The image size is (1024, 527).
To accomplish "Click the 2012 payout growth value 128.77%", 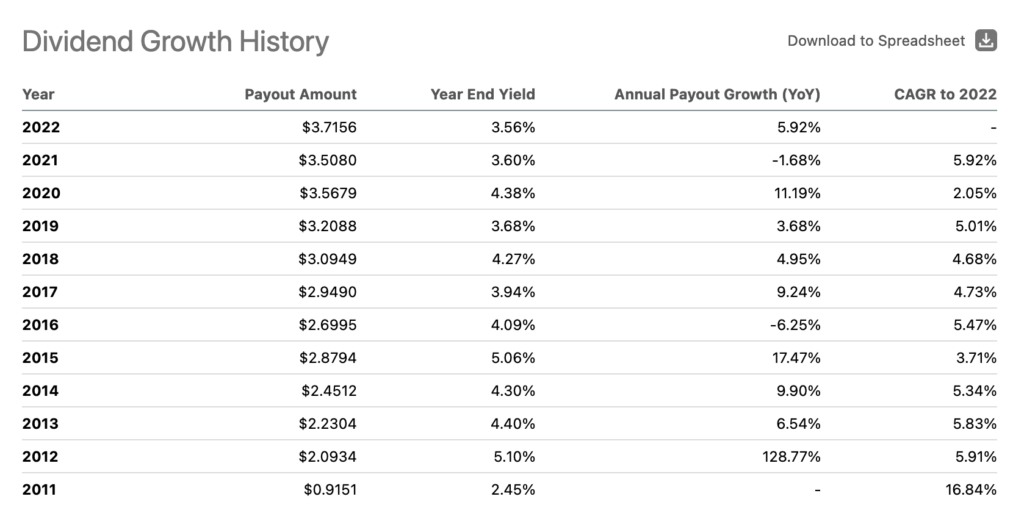I will [790, 458].
